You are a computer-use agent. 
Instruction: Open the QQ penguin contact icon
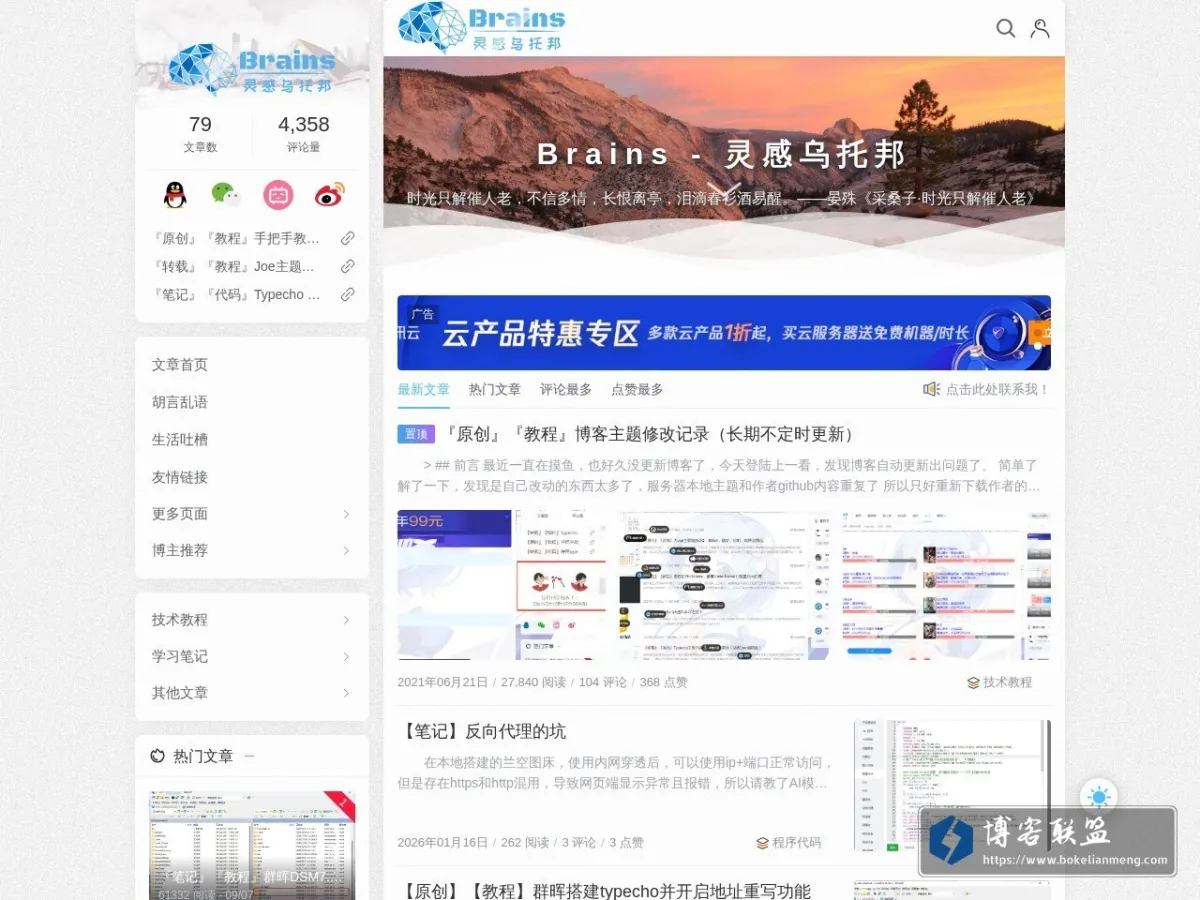coord(175,195)
